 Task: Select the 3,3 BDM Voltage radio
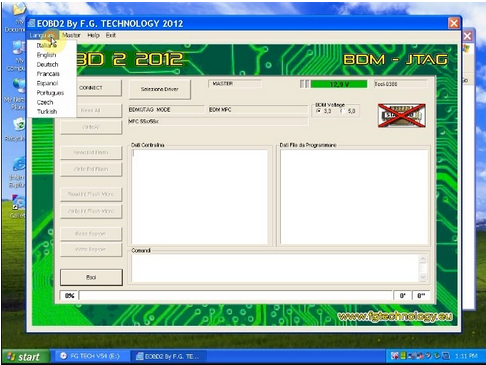point(319,111)
